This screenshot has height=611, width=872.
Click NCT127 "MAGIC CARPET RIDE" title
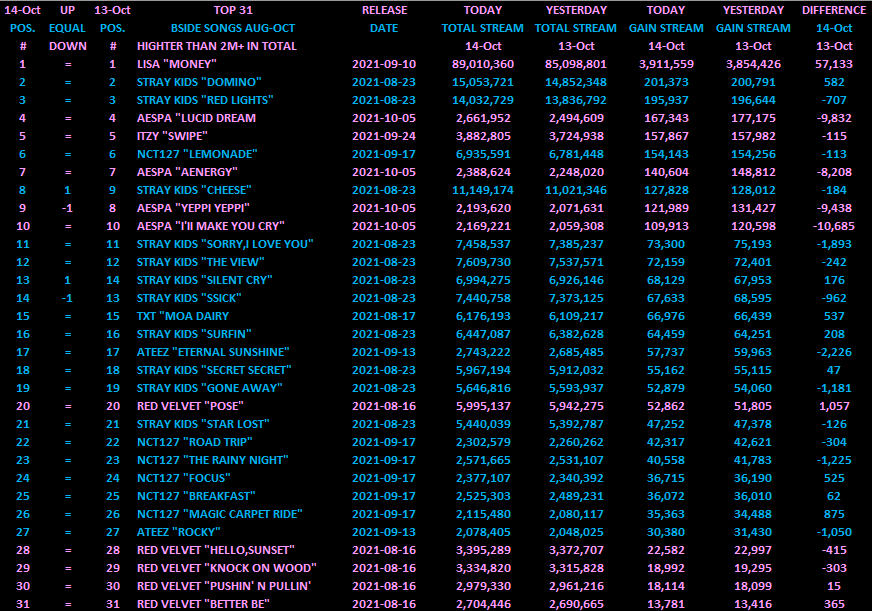coord(220,514)
